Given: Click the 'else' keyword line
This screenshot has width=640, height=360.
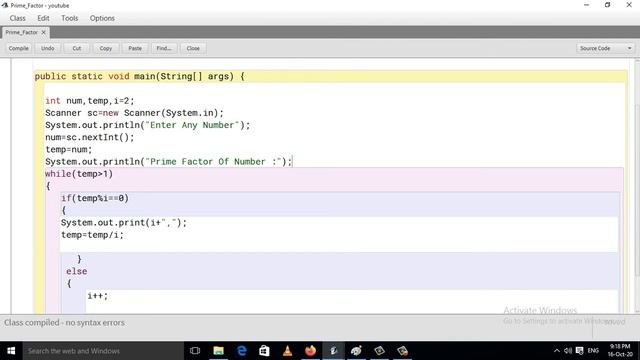Looking at the screenshot, I should pyautogui.click(x=76, y=271).
